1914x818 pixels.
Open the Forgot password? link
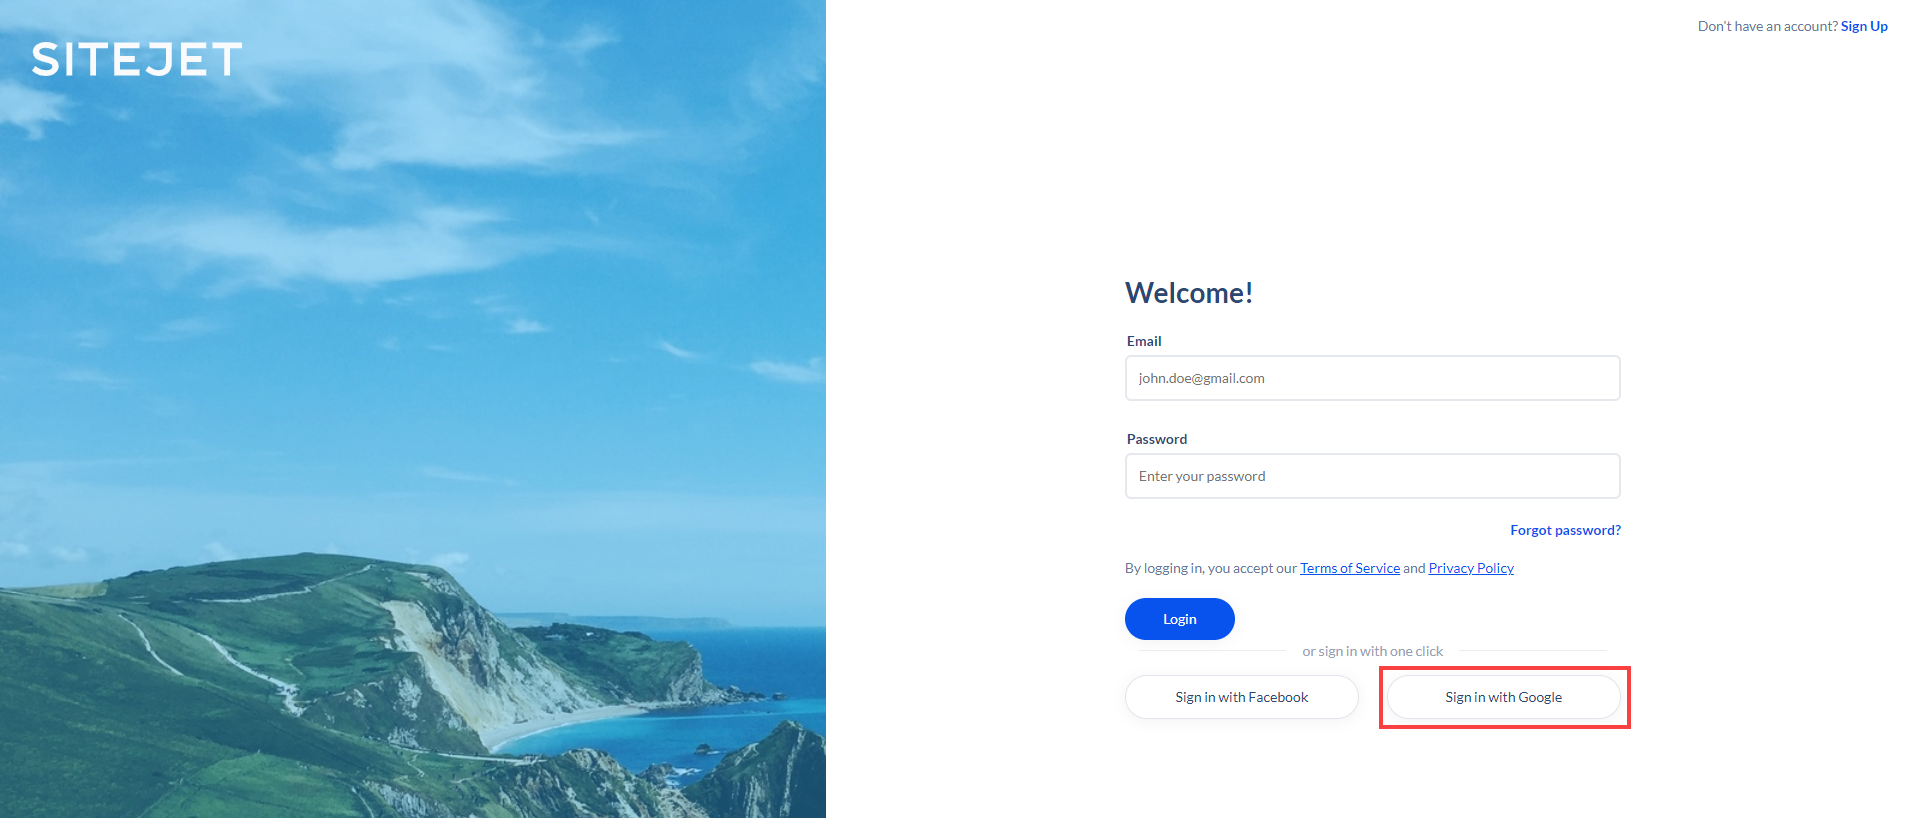pos(1565,530)
